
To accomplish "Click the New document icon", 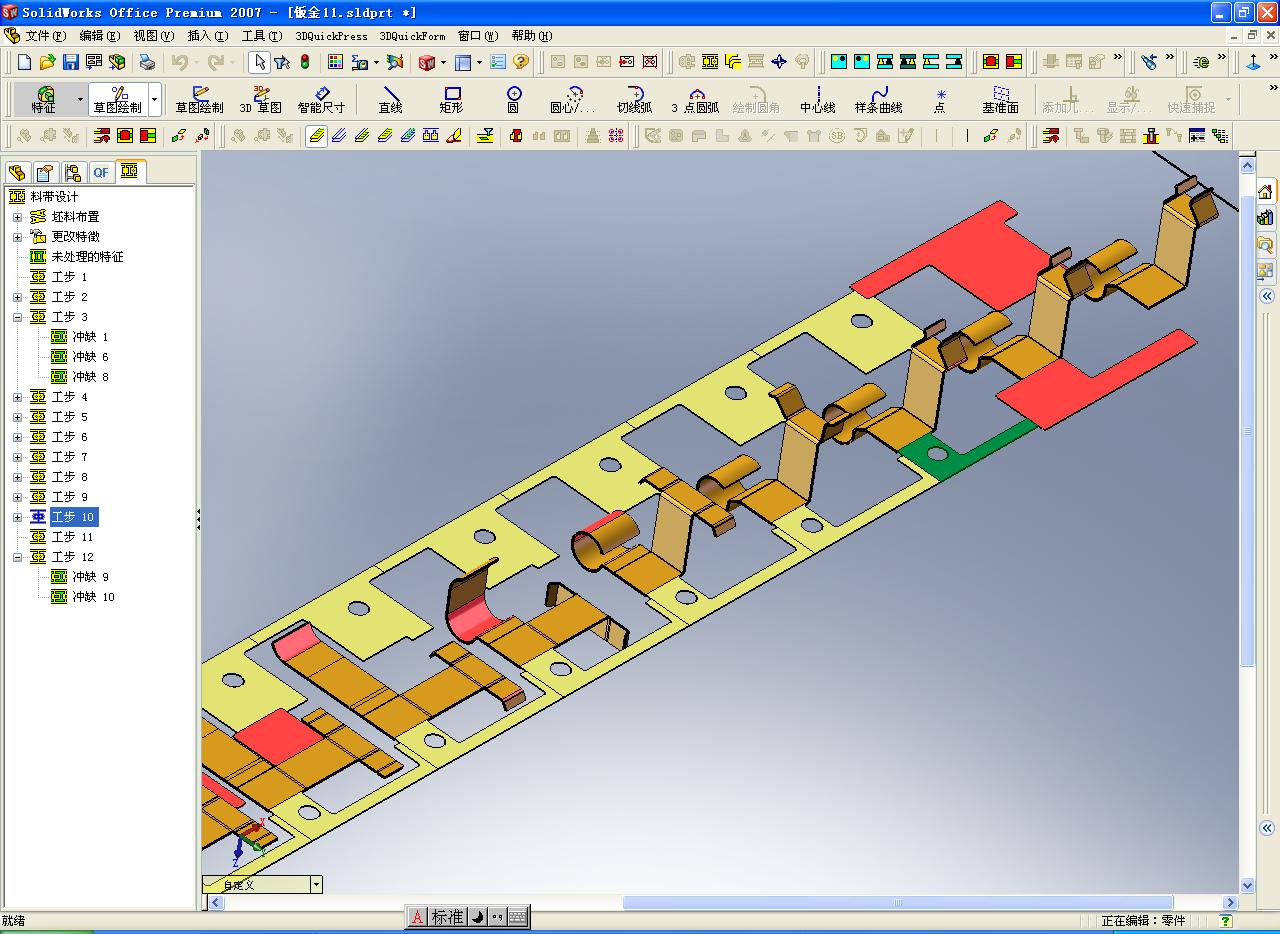I will 25,62.
